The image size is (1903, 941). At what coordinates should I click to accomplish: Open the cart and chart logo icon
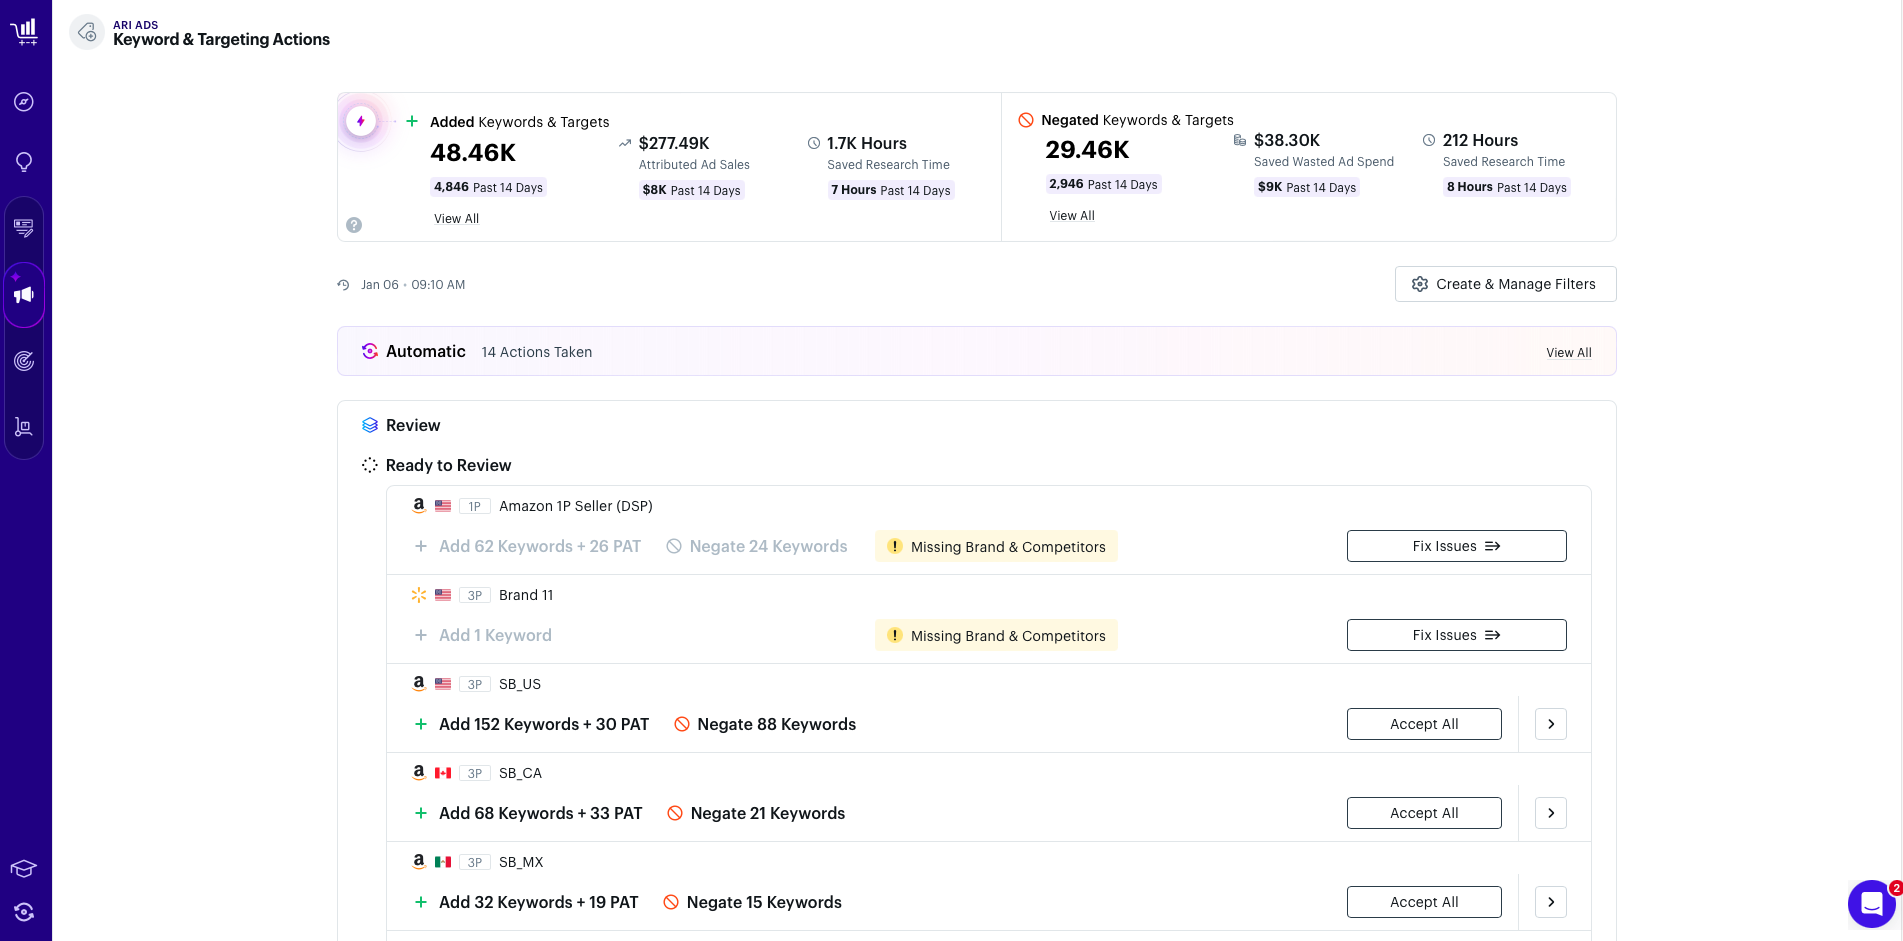point(24,32)
